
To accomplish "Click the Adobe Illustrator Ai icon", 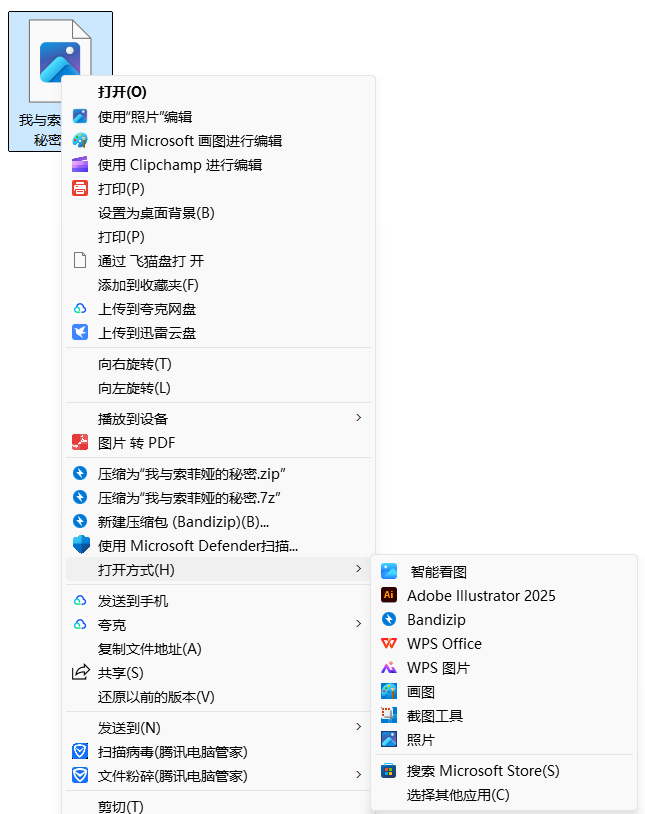I will pyautogui.click(x=389, y=595).
